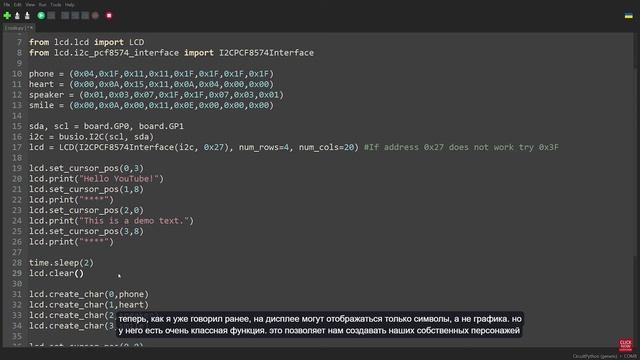Save the script using the Save toolbar icon
This screenshot has width=640, height=360.
(27, 16)
